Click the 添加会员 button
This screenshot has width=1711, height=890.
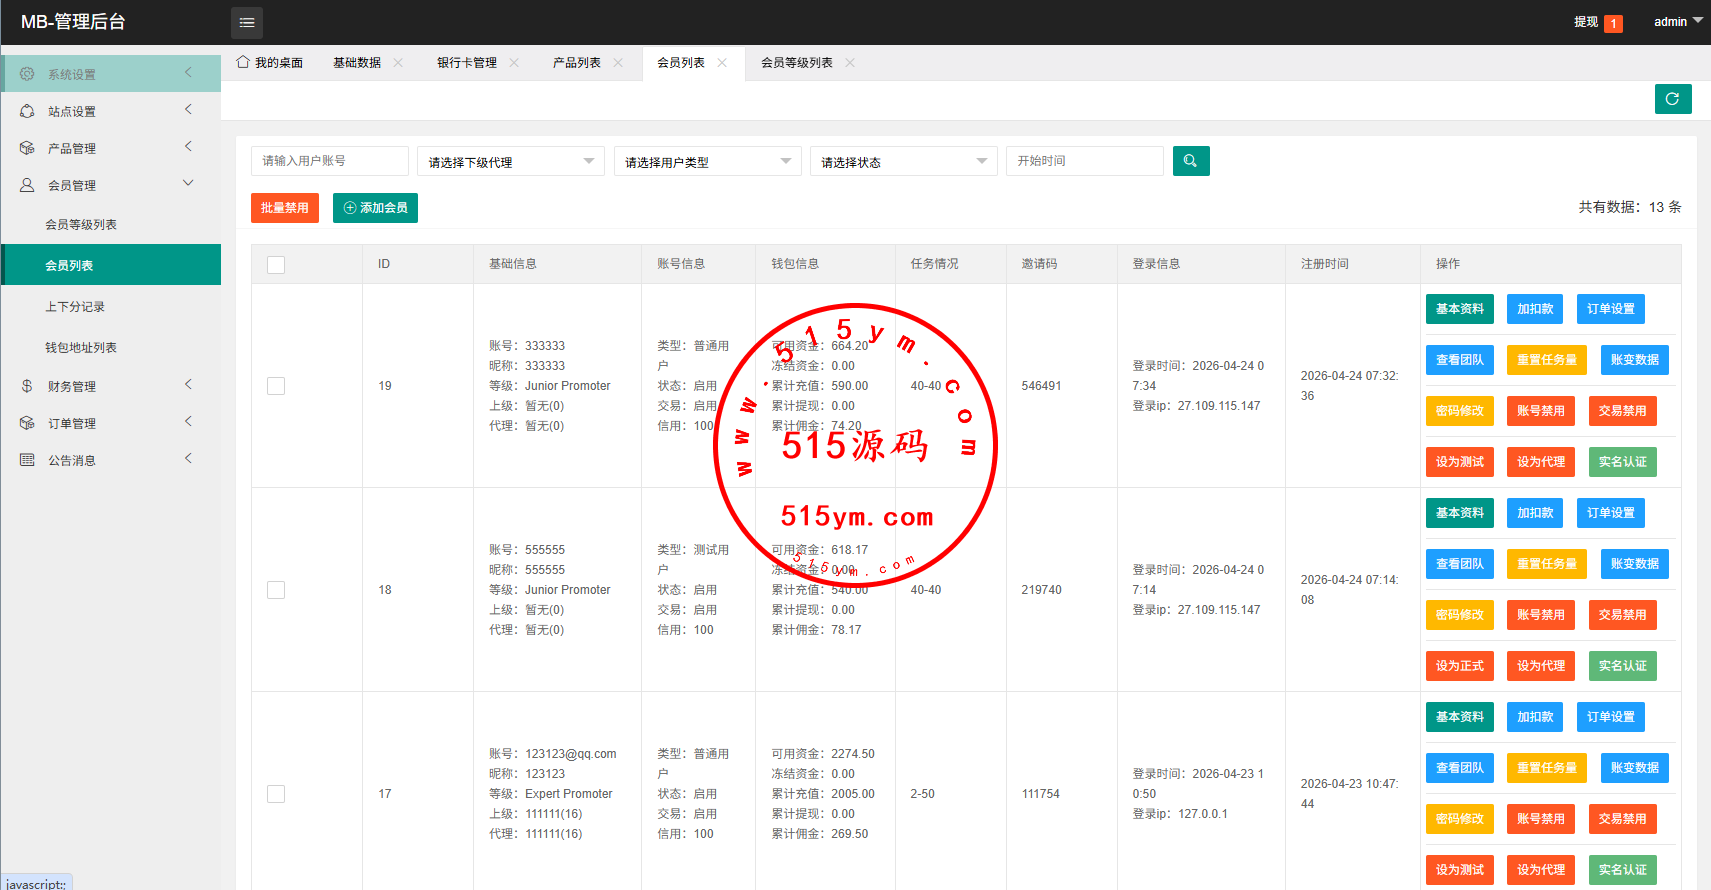pos(375,208)
